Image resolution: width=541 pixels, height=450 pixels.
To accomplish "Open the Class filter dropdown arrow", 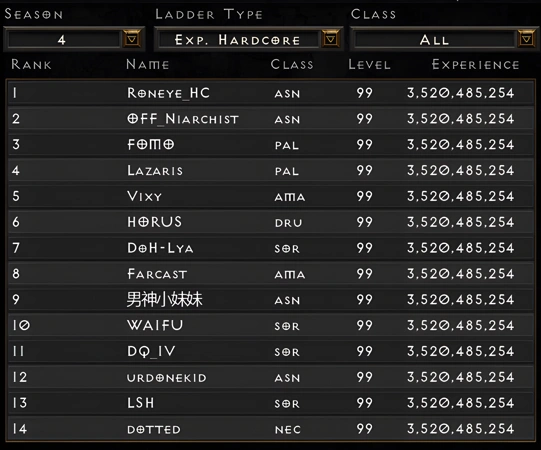I will click(x=526, y=39).
